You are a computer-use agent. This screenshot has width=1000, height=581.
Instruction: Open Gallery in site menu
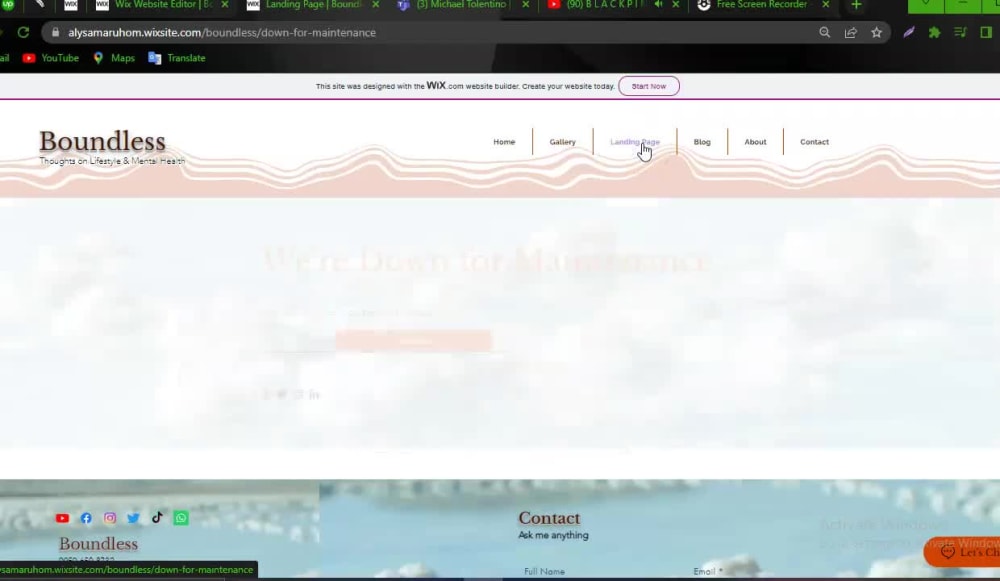point(562,142)
